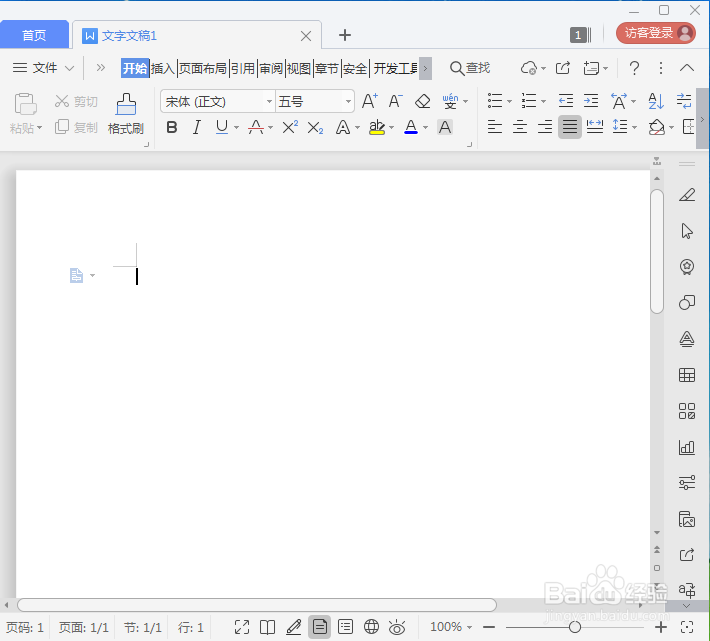The width and height of the screenshot is (710, 641).
Task: Click the horizontal scrollbar
Action: (257, 605)
